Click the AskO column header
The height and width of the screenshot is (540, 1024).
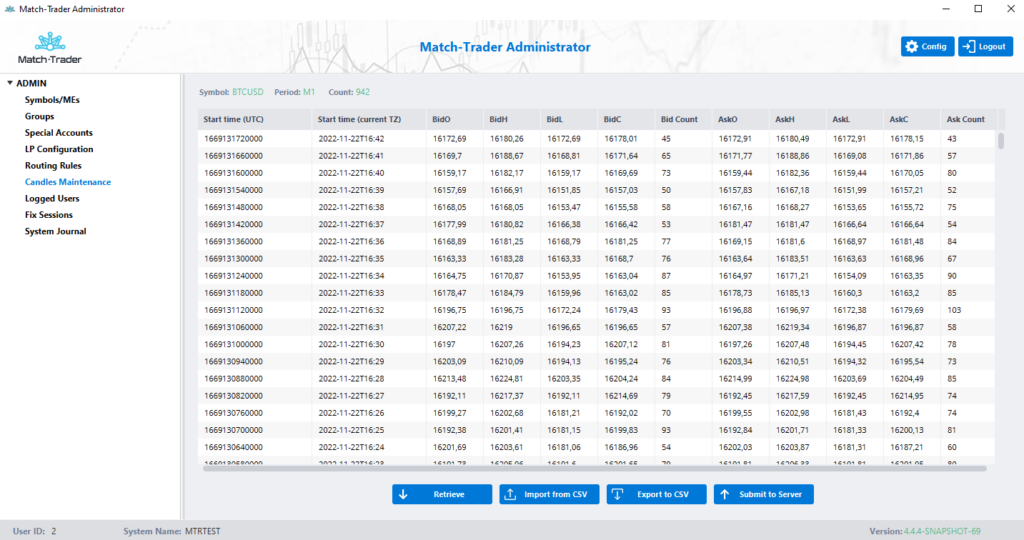[x=741, y=119]
